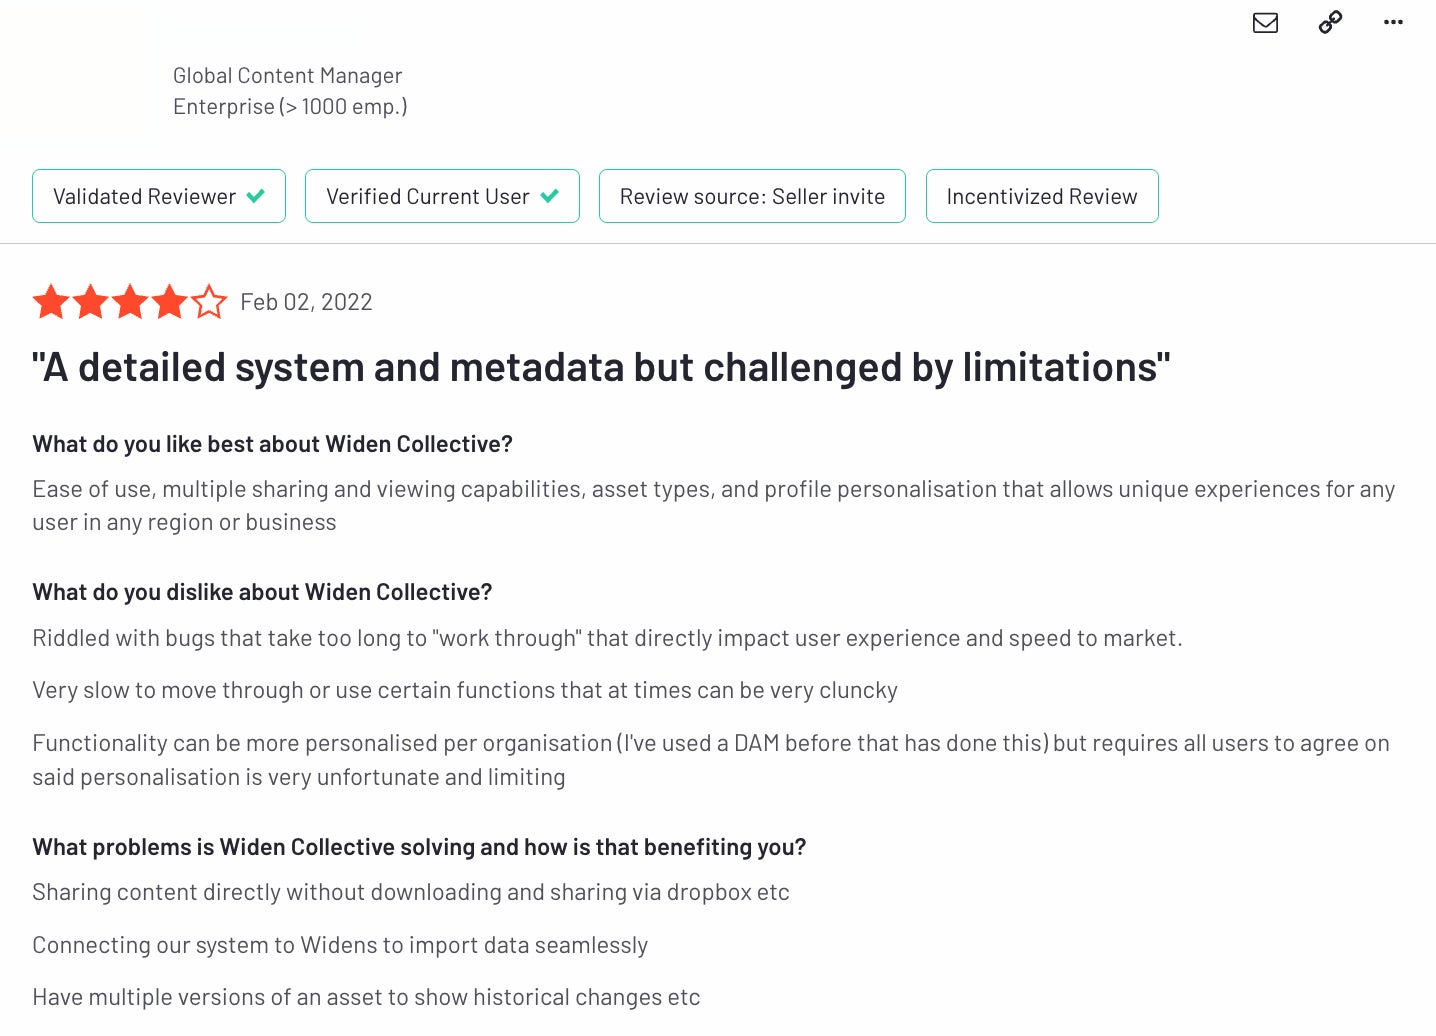Click the third orange rating star
This screenshot has height=1036, width=1436.
[130, 302]
